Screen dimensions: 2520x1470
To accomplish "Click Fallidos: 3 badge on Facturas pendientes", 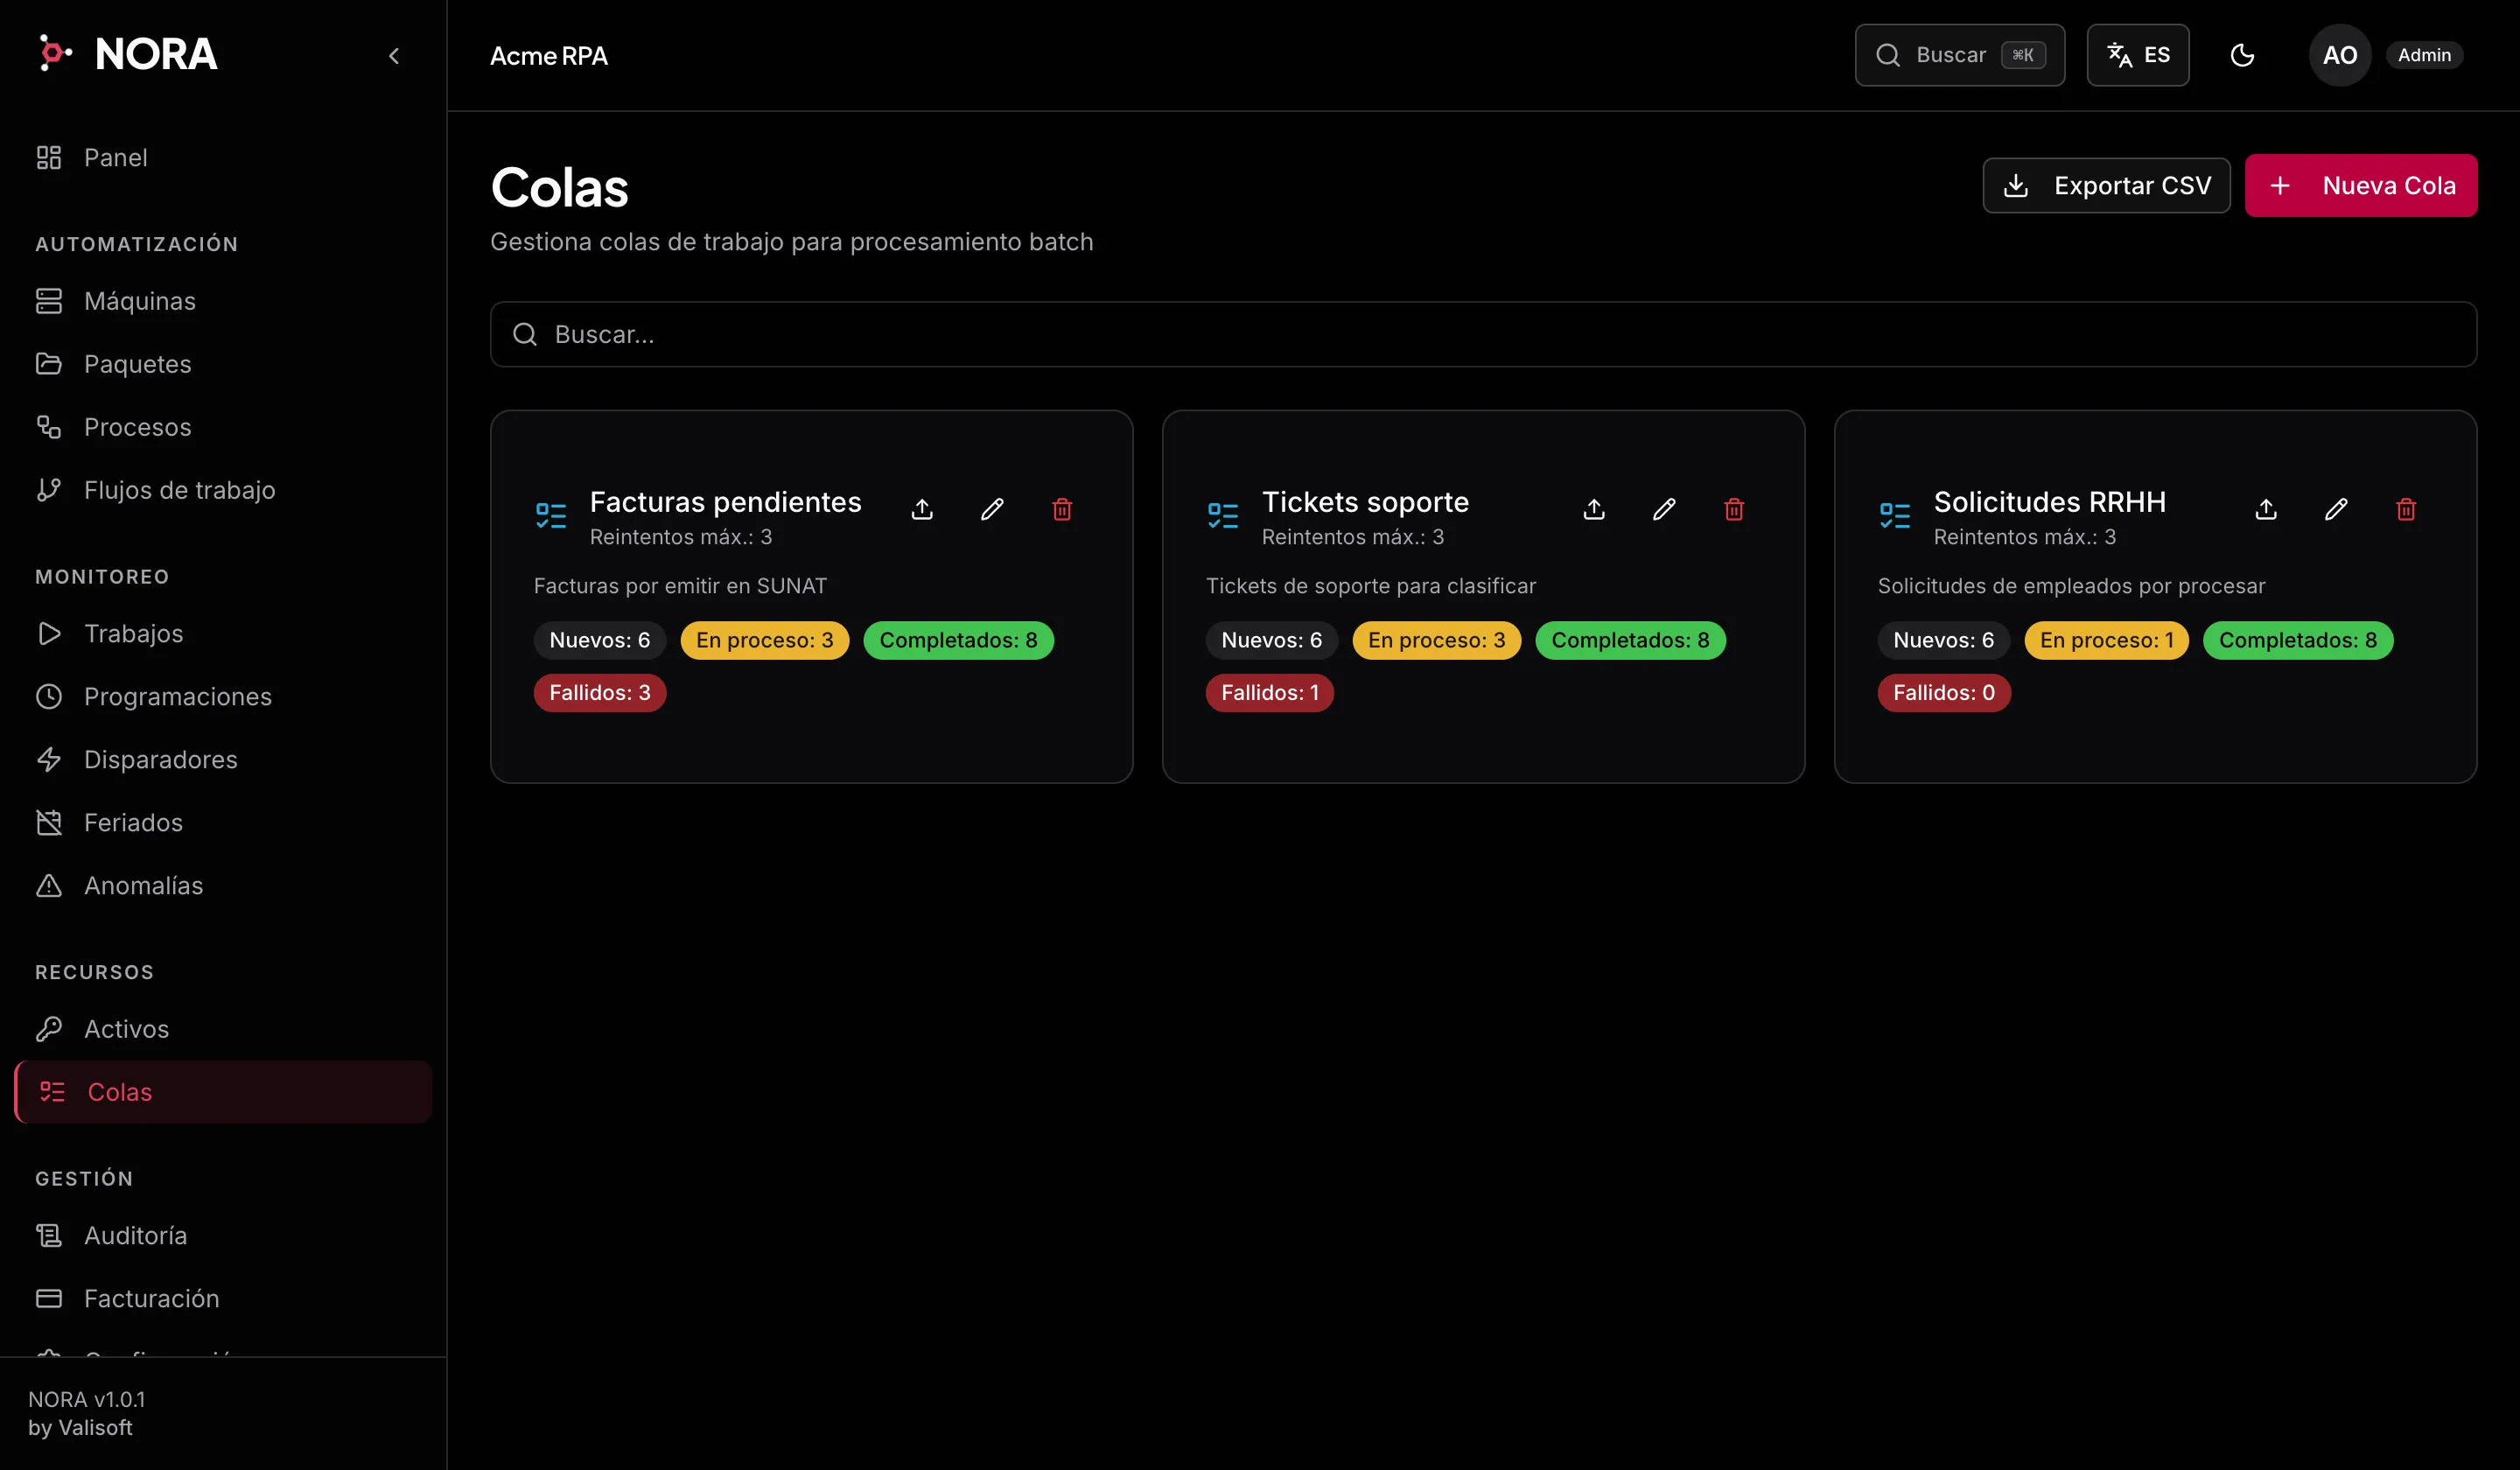I will pyautogui.click(x=600, y=693).
